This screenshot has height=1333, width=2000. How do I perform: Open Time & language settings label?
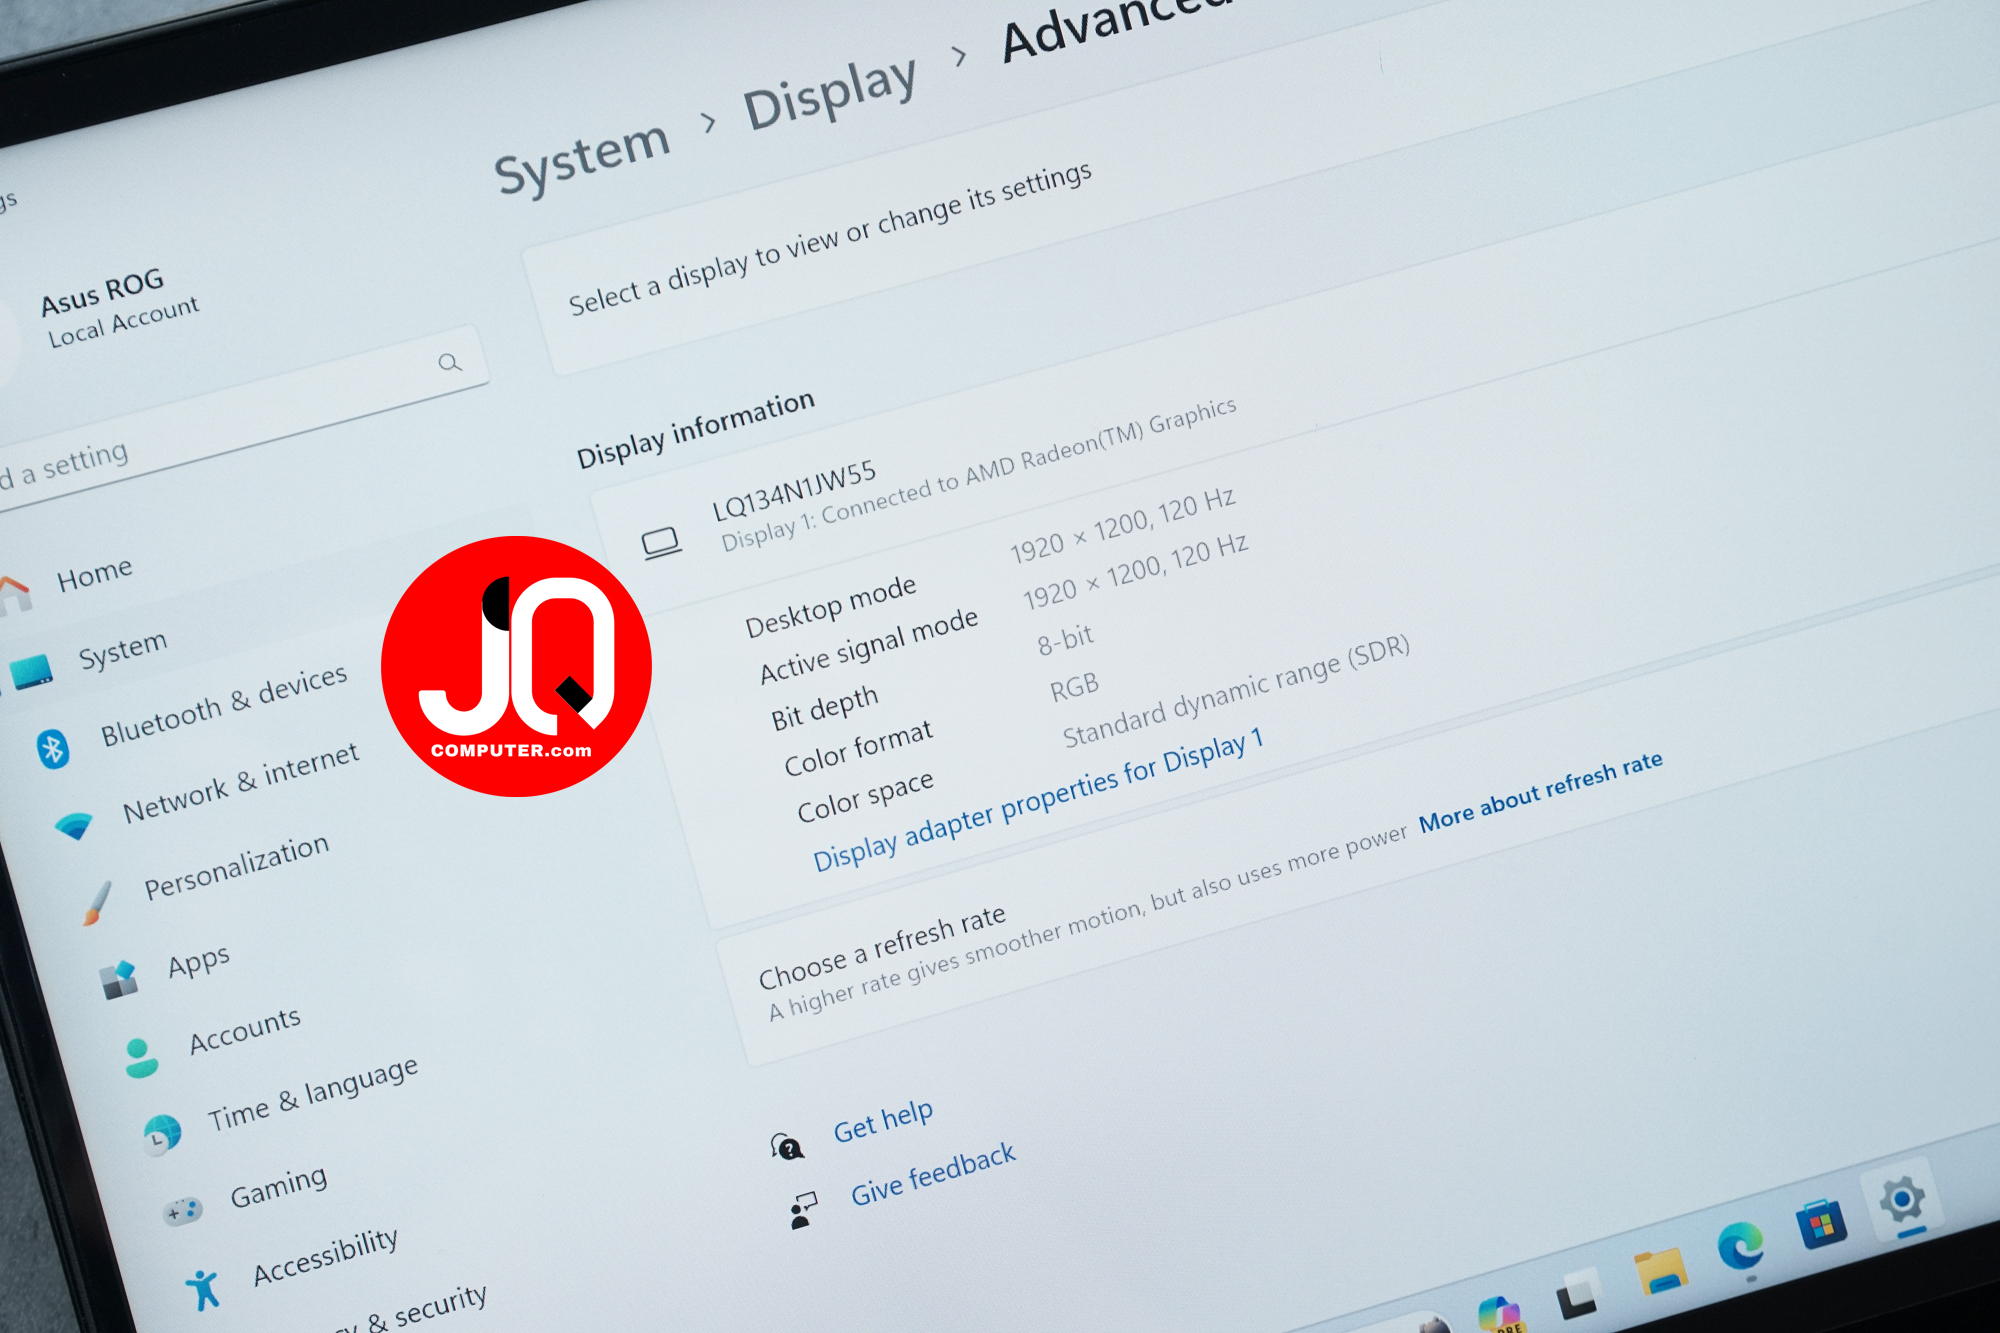(x=313, y=1093)
